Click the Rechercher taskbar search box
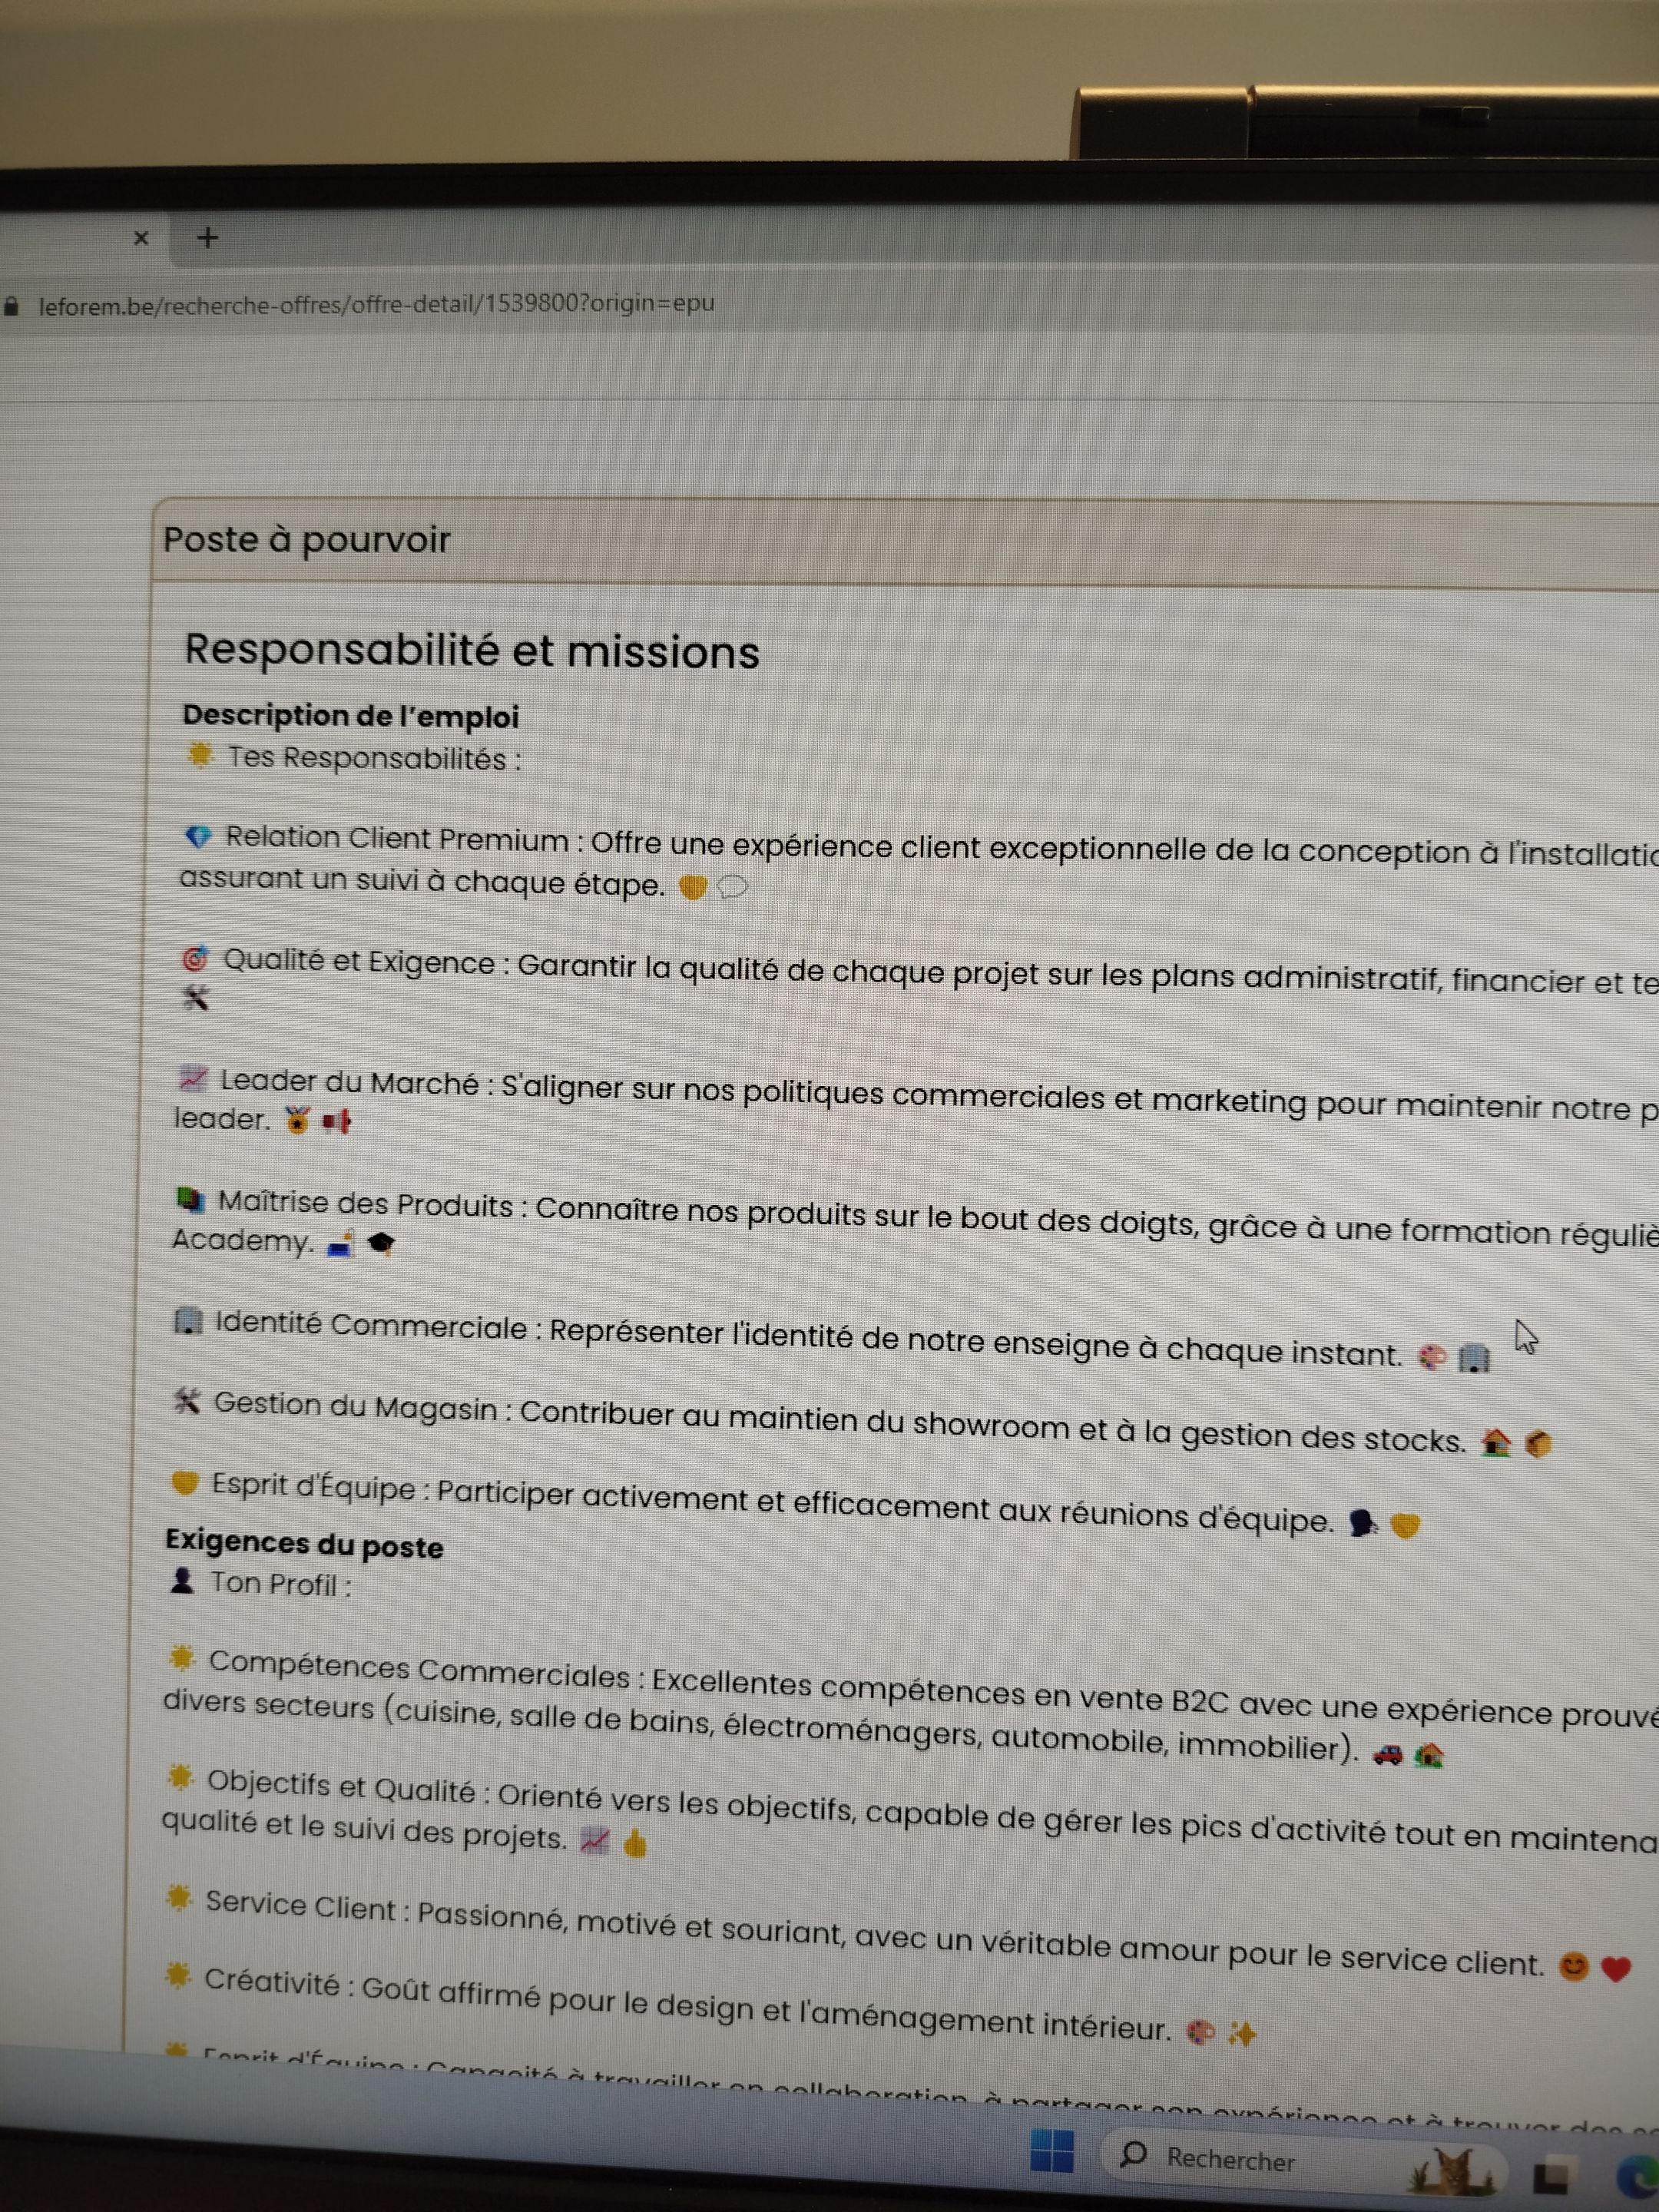Image resolution: width=1659 pixels, height=2212 pixels. pyautogui.click(x=1230, y=2160)
